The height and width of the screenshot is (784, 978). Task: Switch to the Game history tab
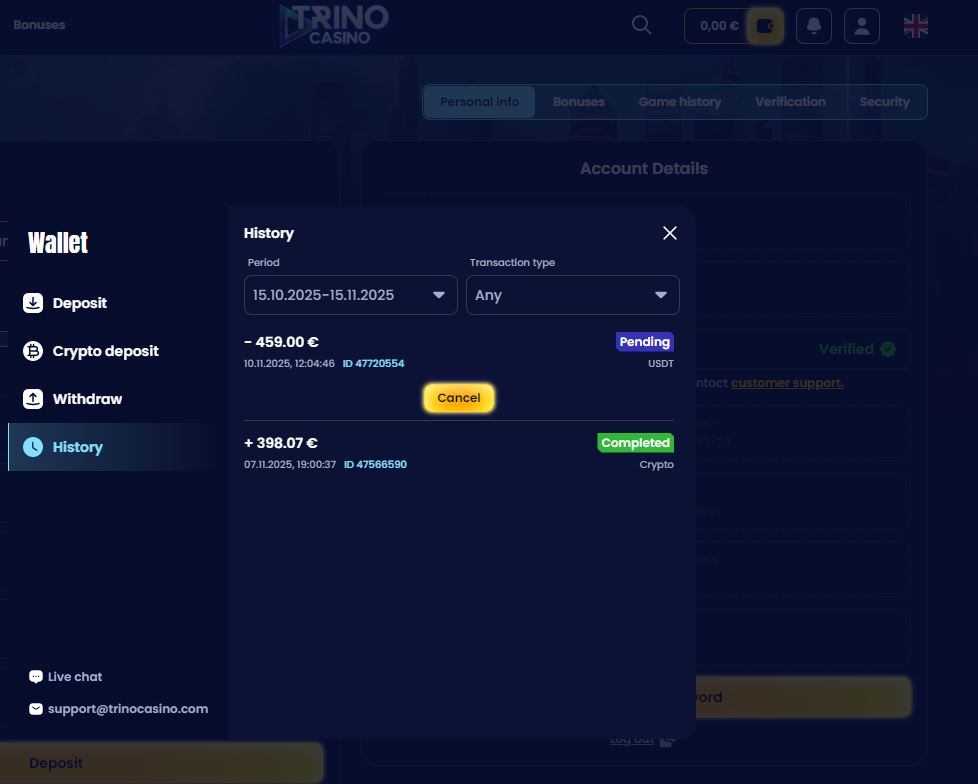(679, 102)
